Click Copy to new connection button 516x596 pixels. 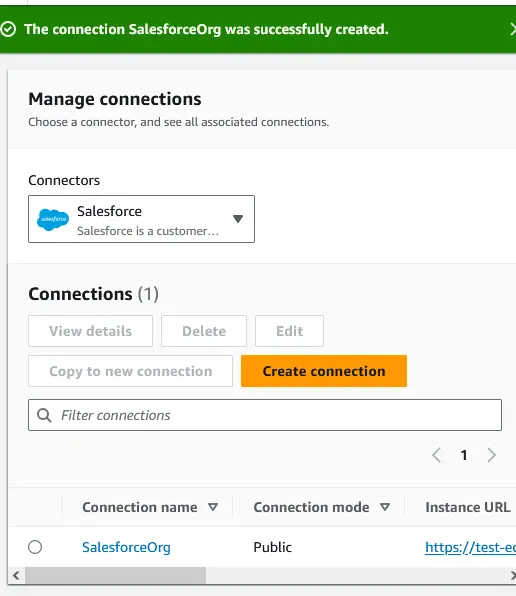pyautogui.click(x=130, y=371)
